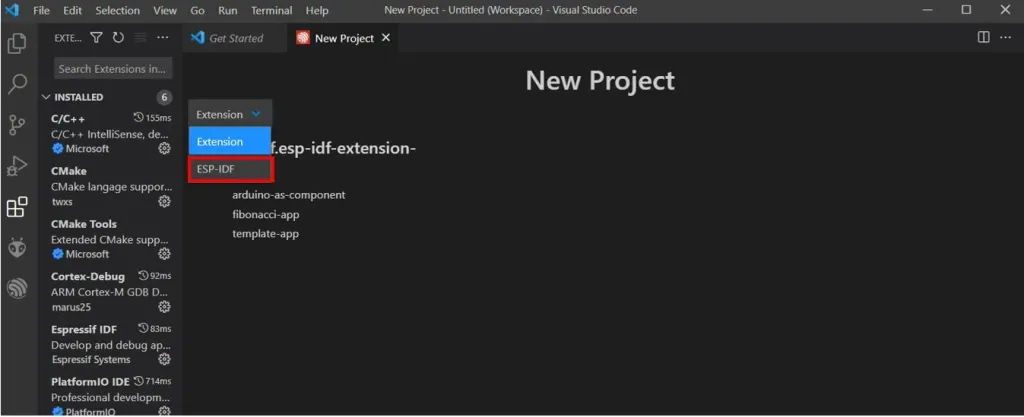1024x417 pixels.
Task: Open the Explorer view in activity bar
Action: [x=17, y=44]
